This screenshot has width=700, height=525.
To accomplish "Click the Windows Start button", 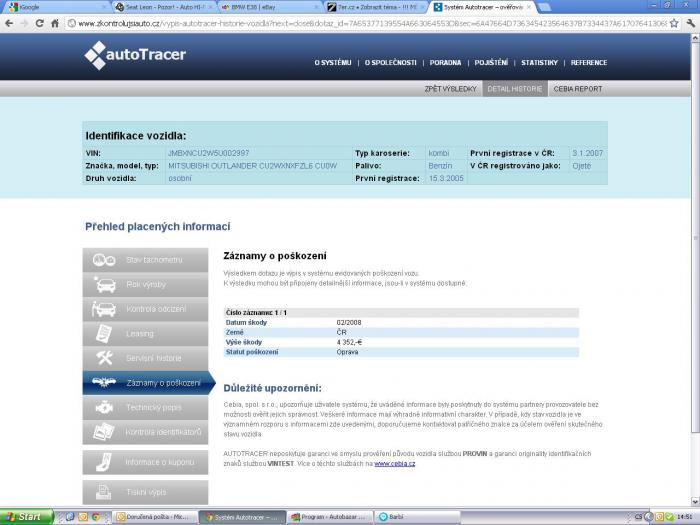I will coord(24,517).
